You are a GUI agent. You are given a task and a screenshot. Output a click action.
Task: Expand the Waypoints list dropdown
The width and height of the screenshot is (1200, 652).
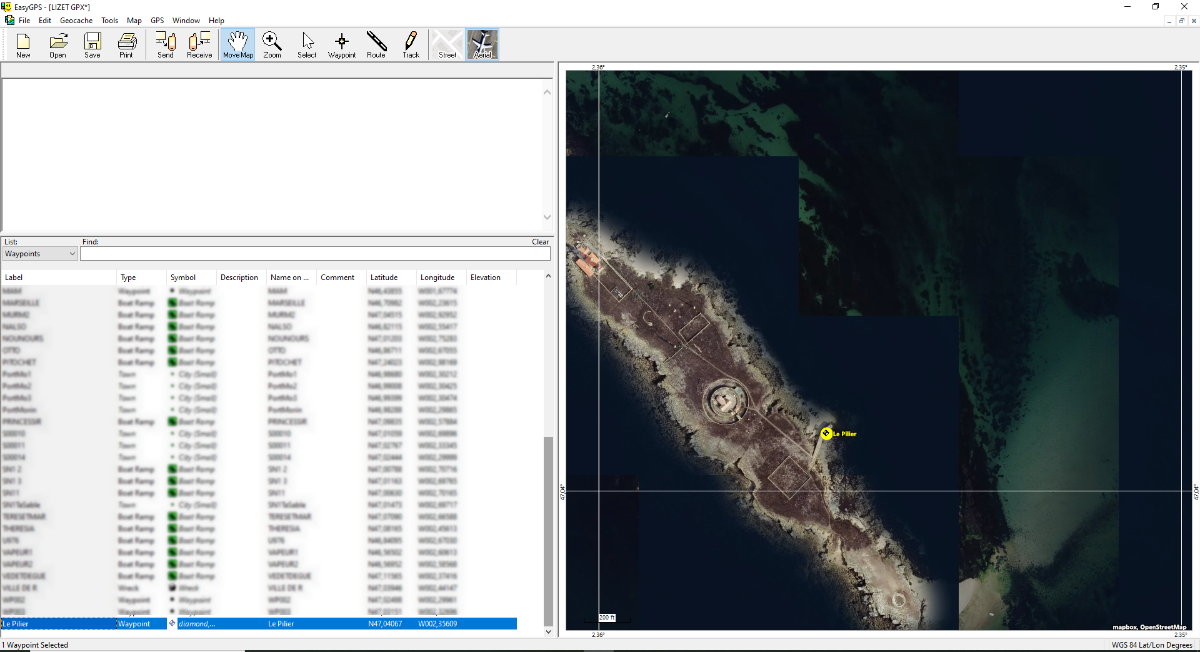click(40, 254)
